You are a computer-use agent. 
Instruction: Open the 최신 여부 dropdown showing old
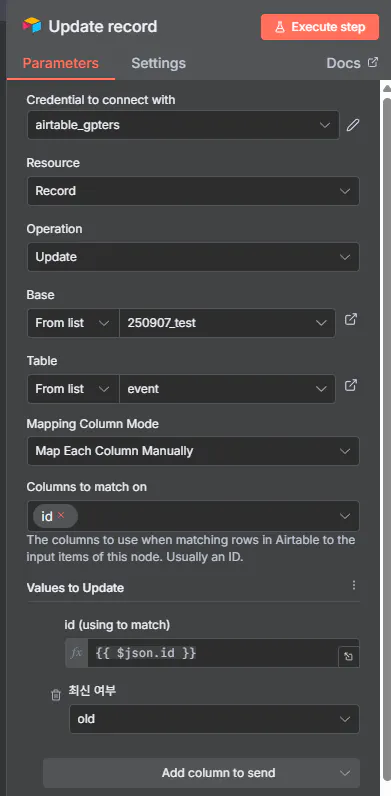(214, 719)
